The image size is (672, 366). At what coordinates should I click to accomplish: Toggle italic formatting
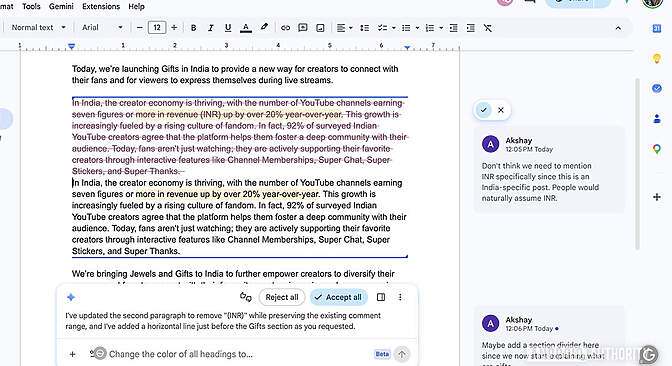click(x=210, y=28)
